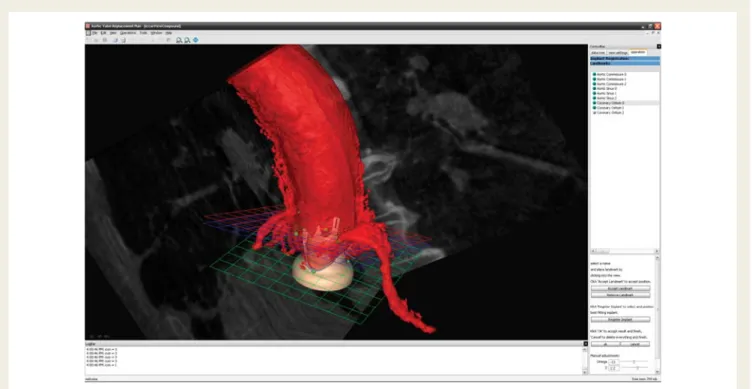
Task: Open the Window menu
Action: click(156, 33)
